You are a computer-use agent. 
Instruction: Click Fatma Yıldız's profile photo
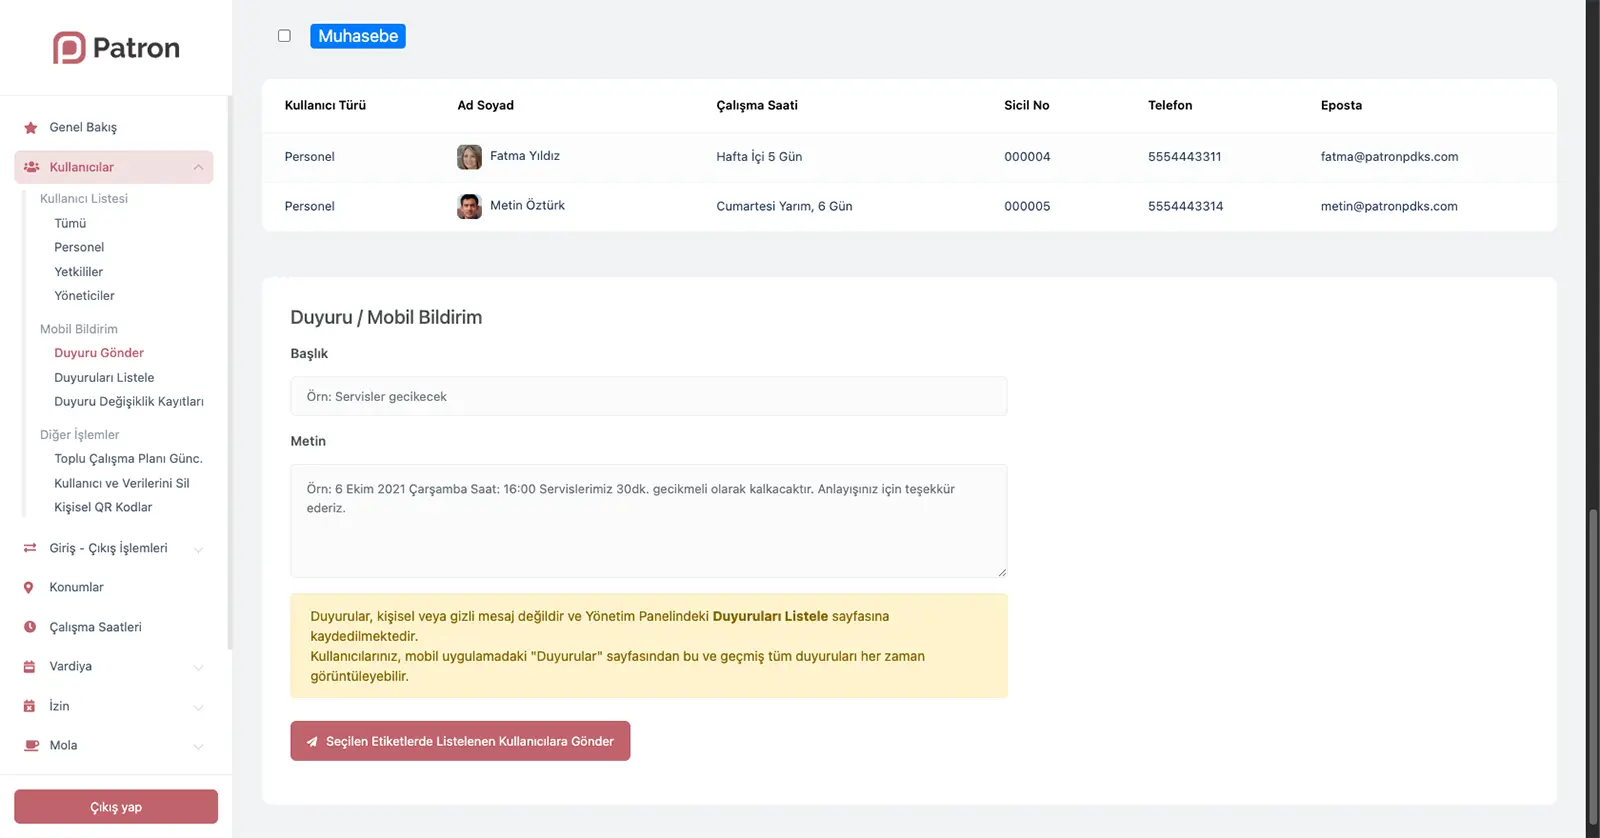pos(469,157)
